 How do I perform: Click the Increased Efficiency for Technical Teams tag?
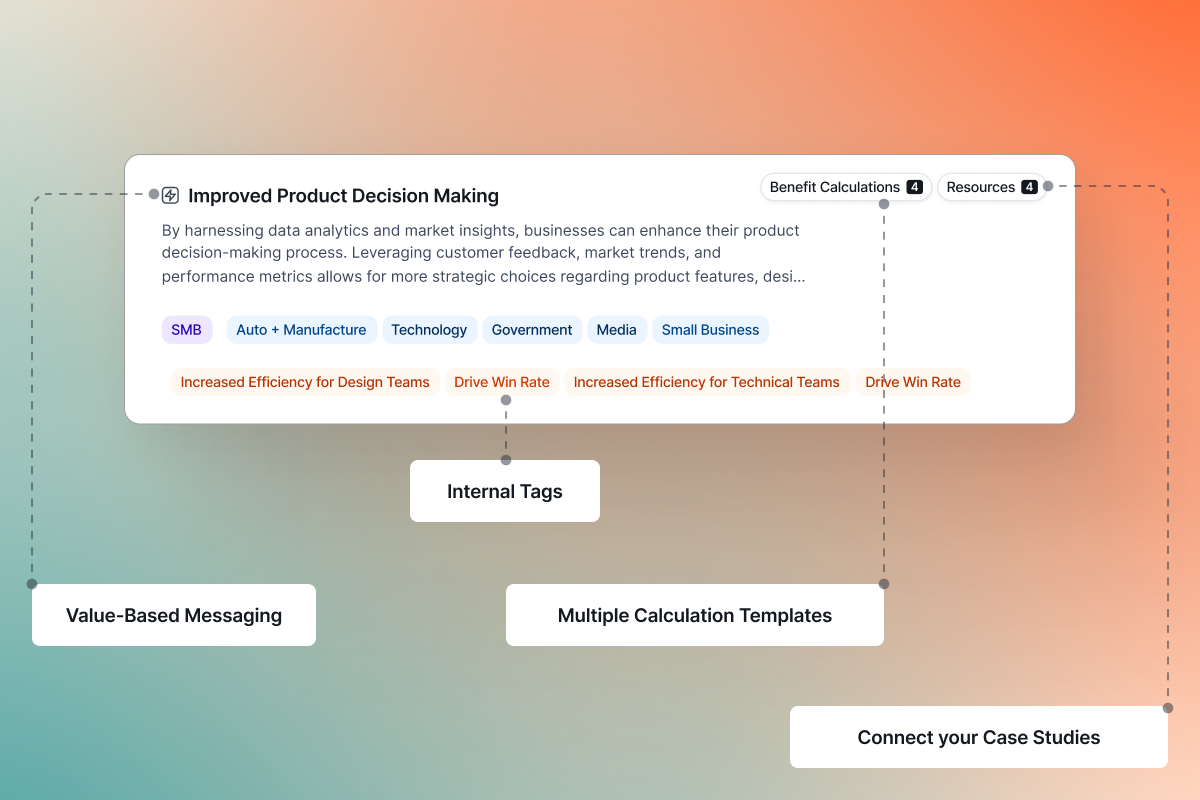[707, 382]
